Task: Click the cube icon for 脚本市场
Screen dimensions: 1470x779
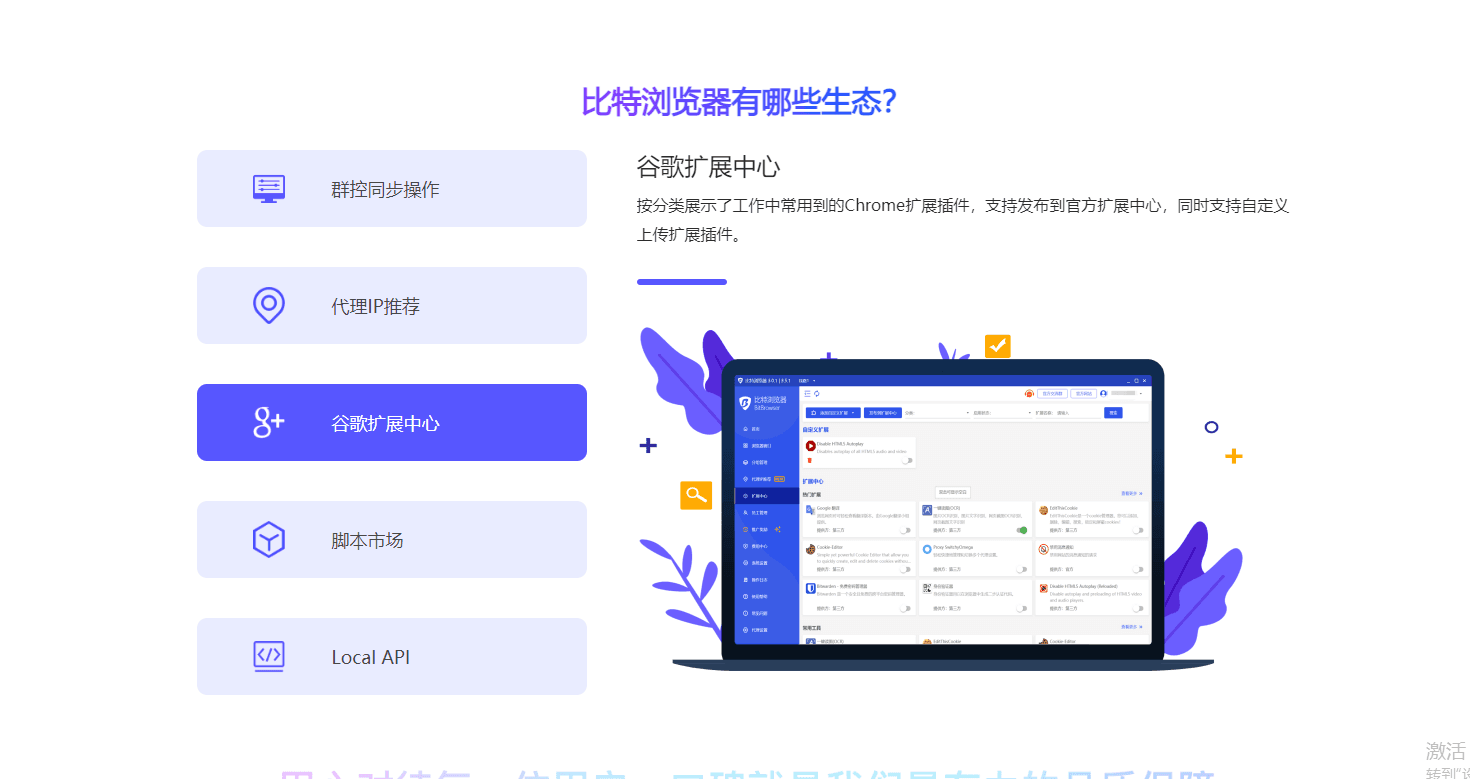Action: (269, 540)
